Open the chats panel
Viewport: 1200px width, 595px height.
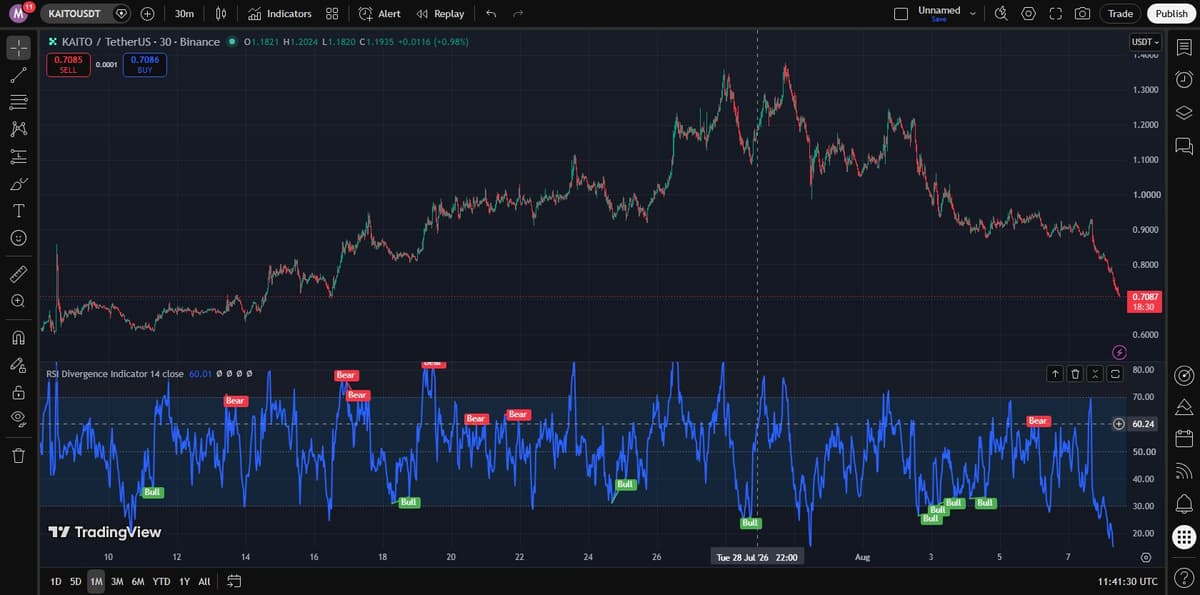pos(1184,146)
